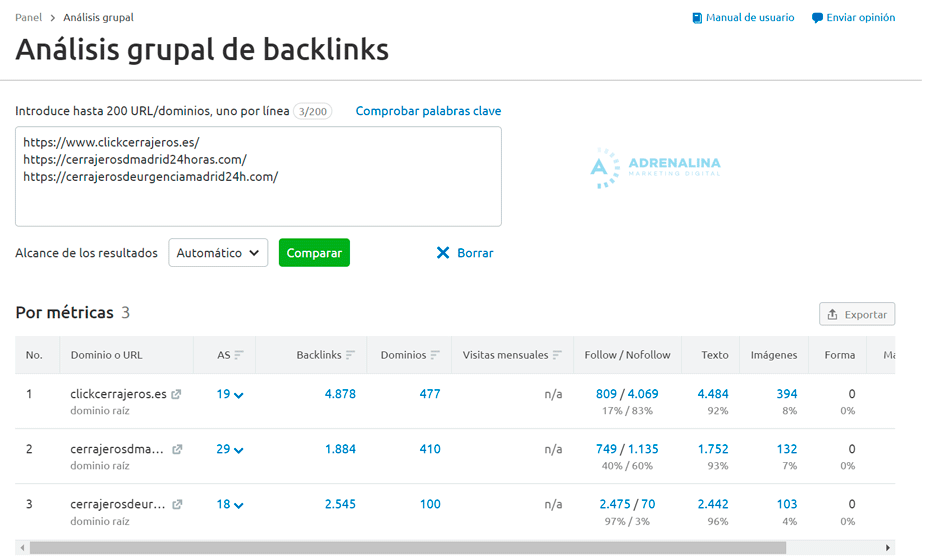
Task: Open domains count 477
Action: (430, 394)
